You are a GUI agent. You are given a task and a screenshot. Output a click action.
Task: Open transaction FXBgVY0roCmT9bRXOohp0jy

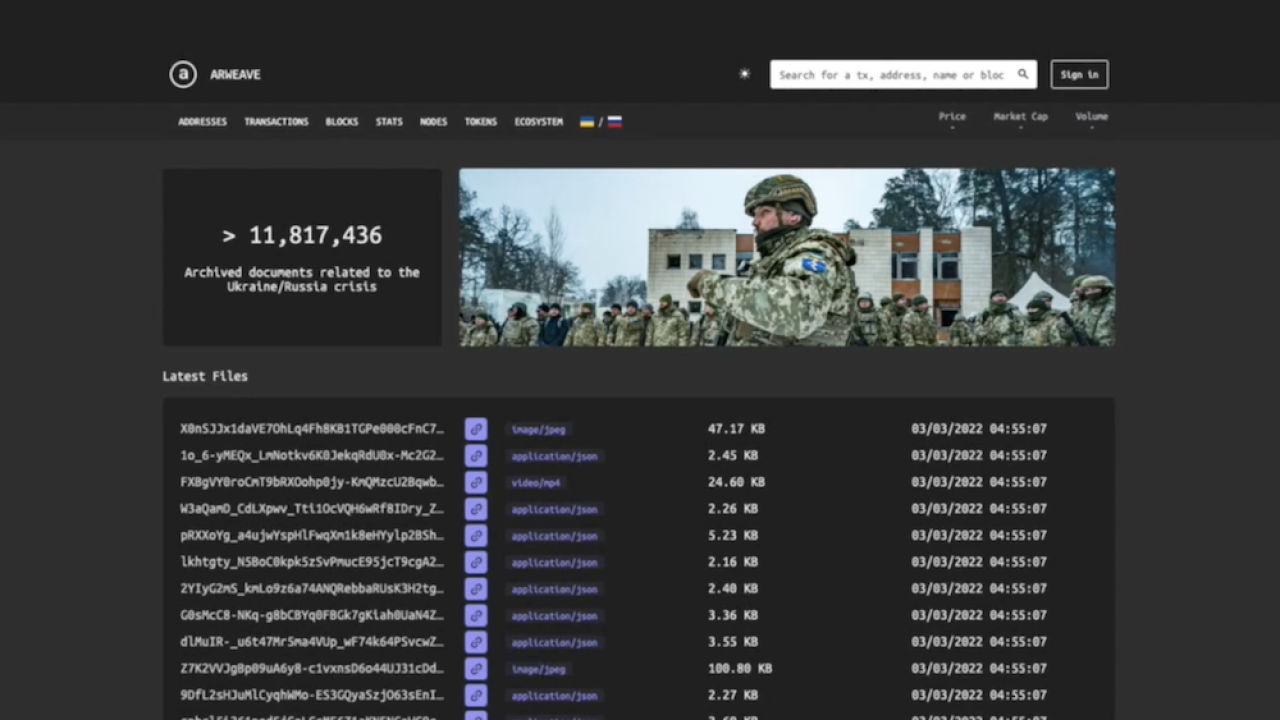pyautogui.click(x=312, y=482)
